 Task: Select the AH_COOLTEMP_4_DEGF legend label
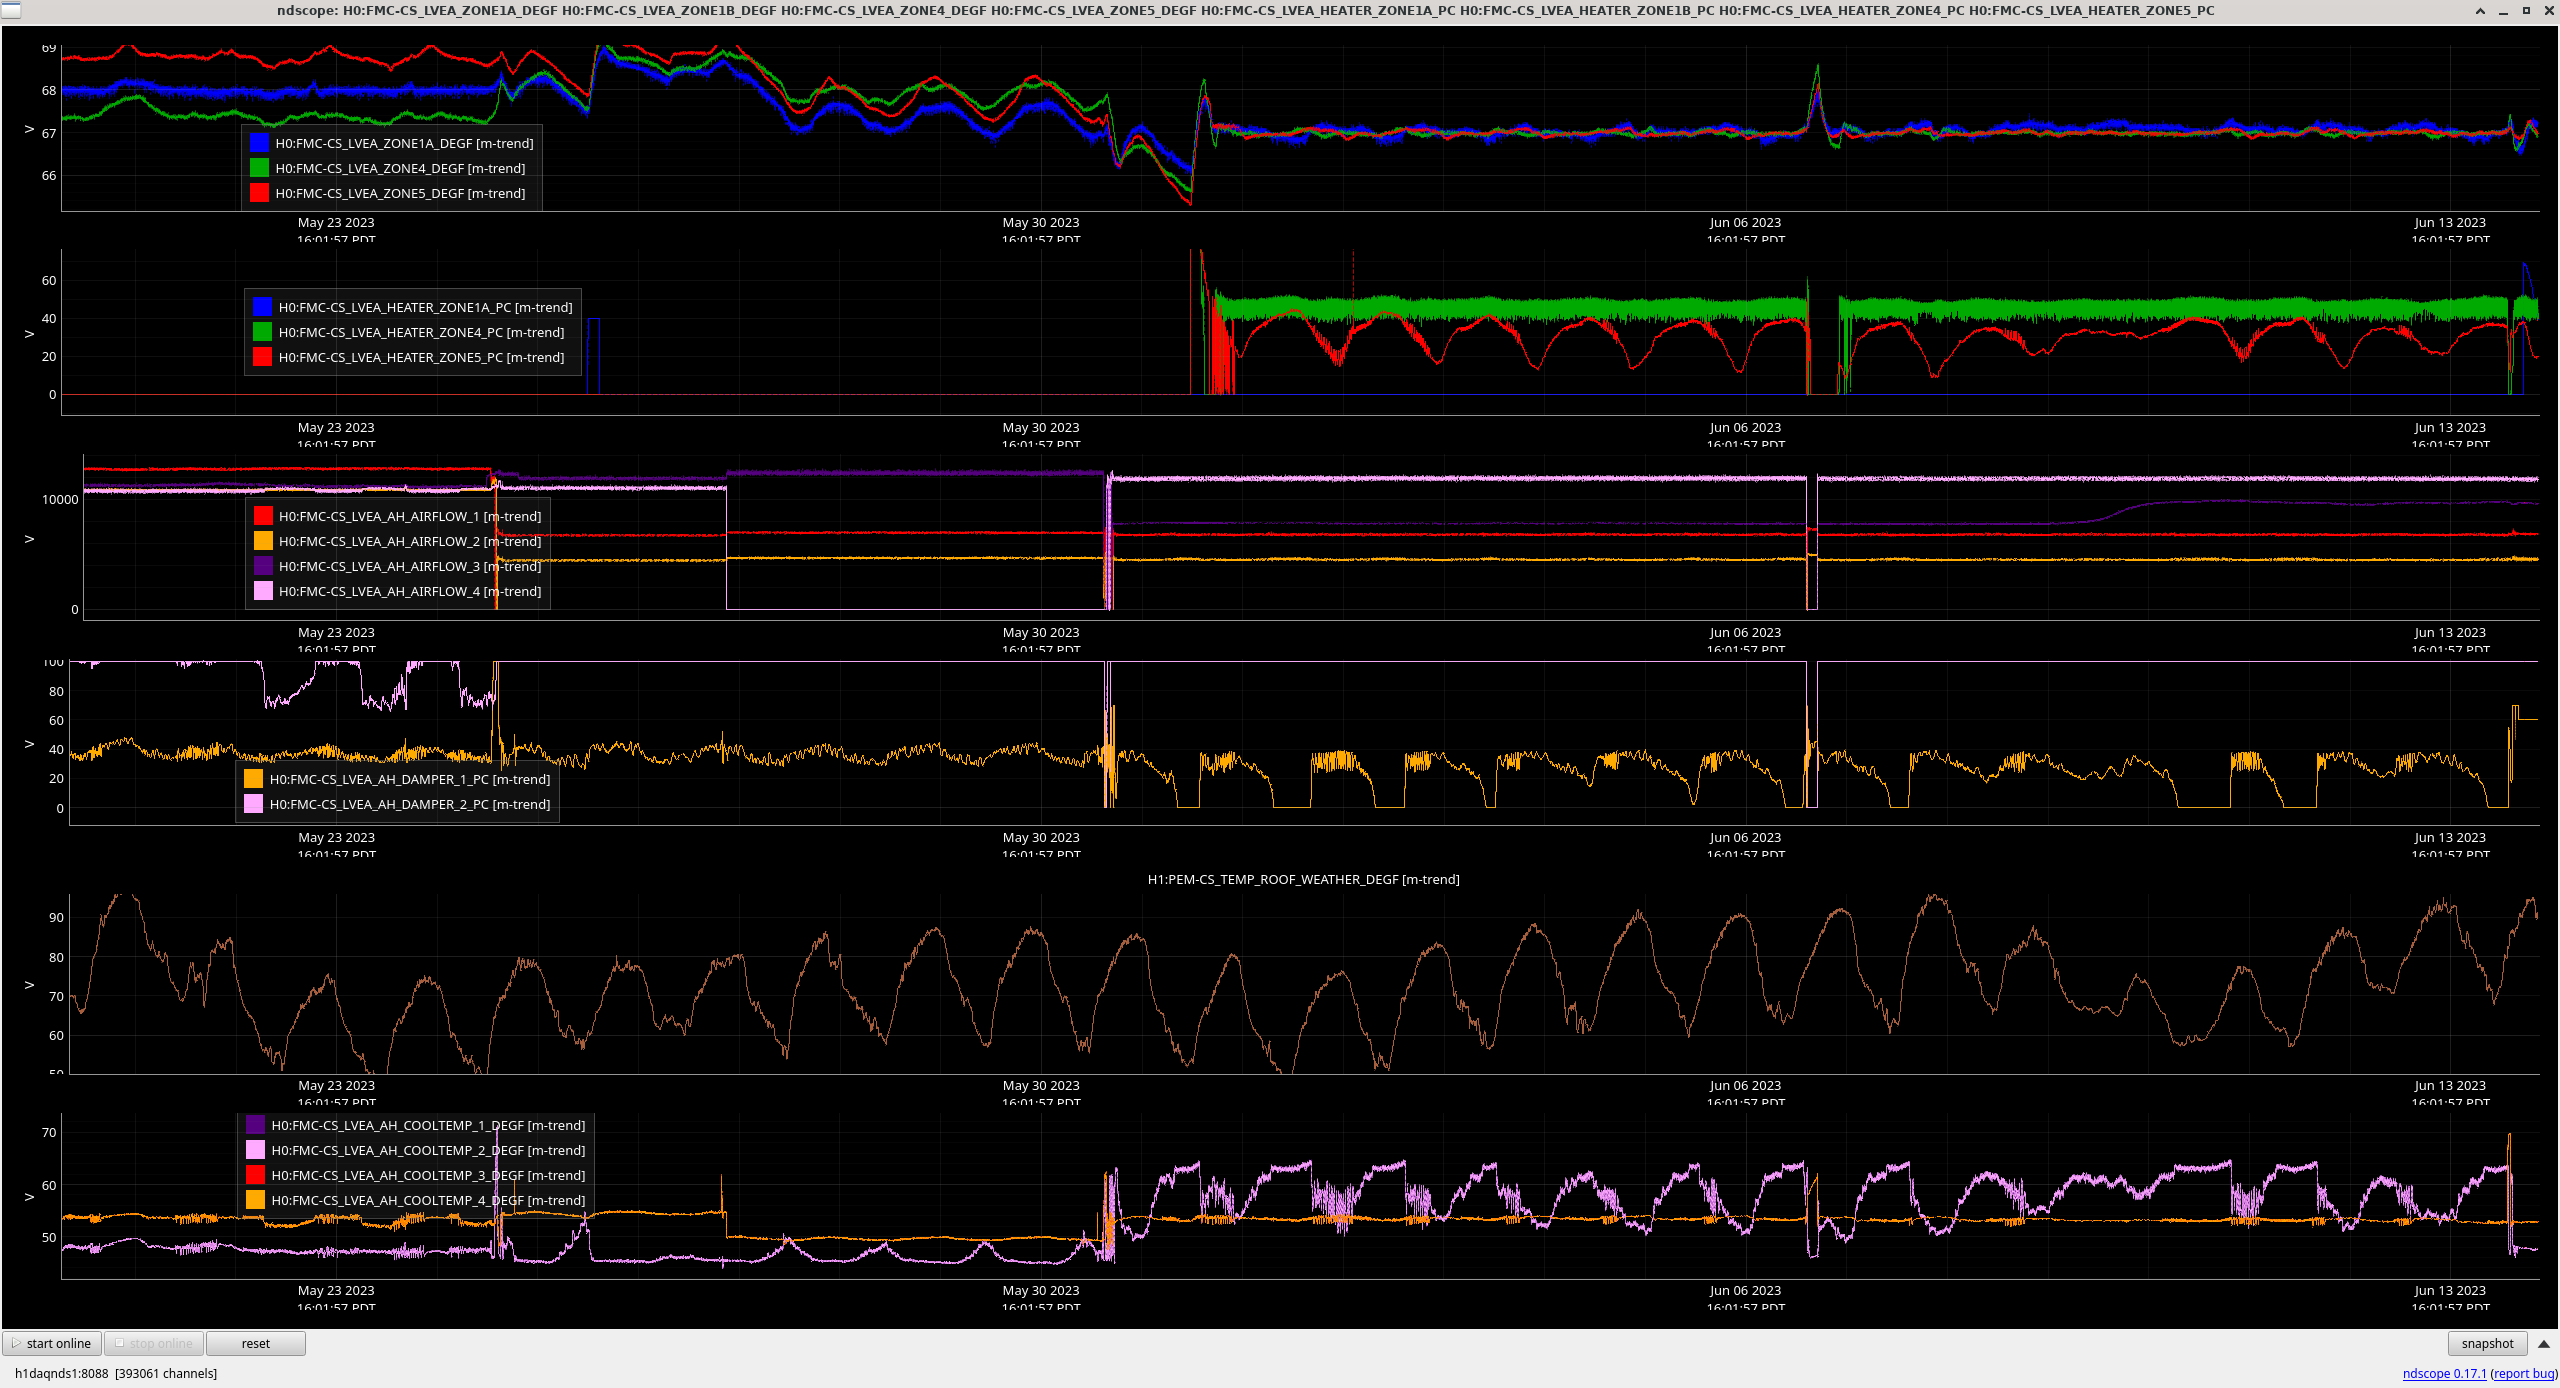(428, 1200)
